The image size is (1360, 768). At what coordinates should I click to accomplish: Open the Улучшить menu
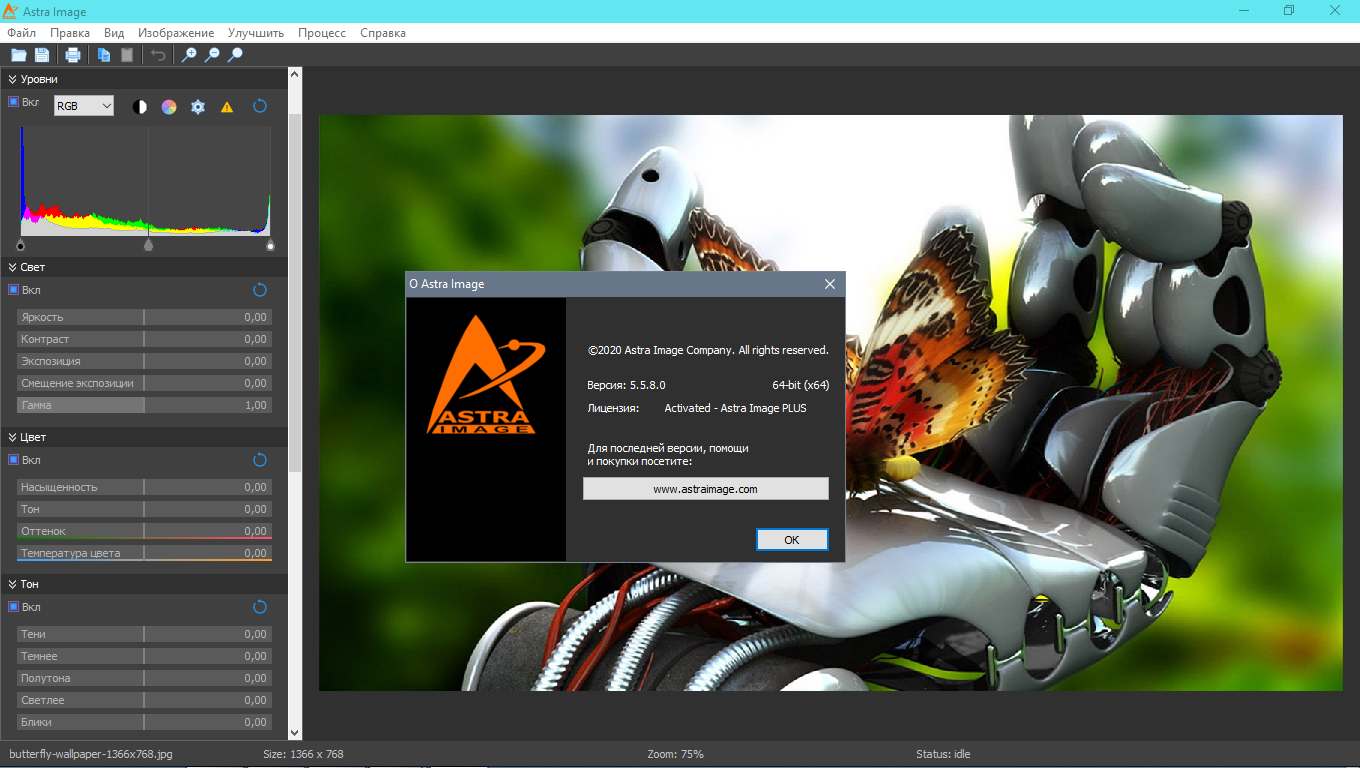(x=256, y=33)
